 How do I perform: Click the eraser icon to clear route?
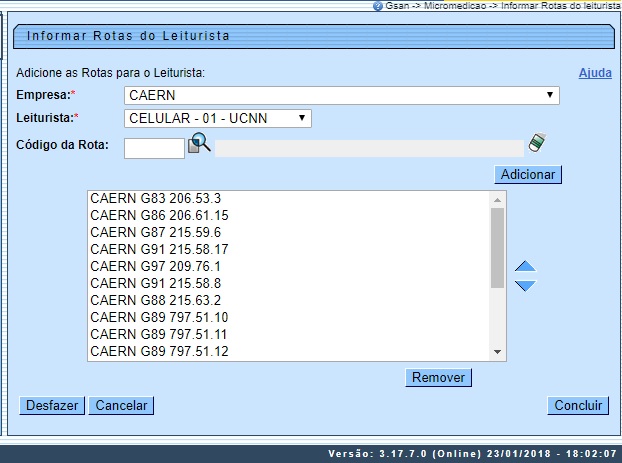[537, 143]
